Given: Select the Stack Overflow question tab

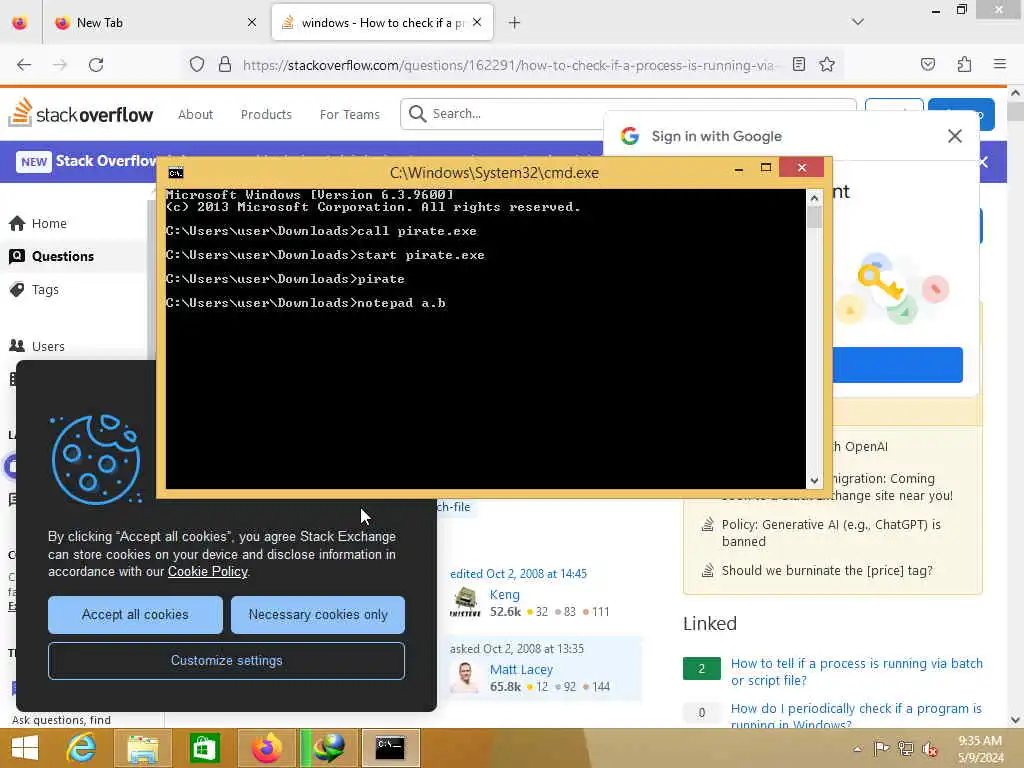Looking at the screenshot, I should [x=382, y=23].
